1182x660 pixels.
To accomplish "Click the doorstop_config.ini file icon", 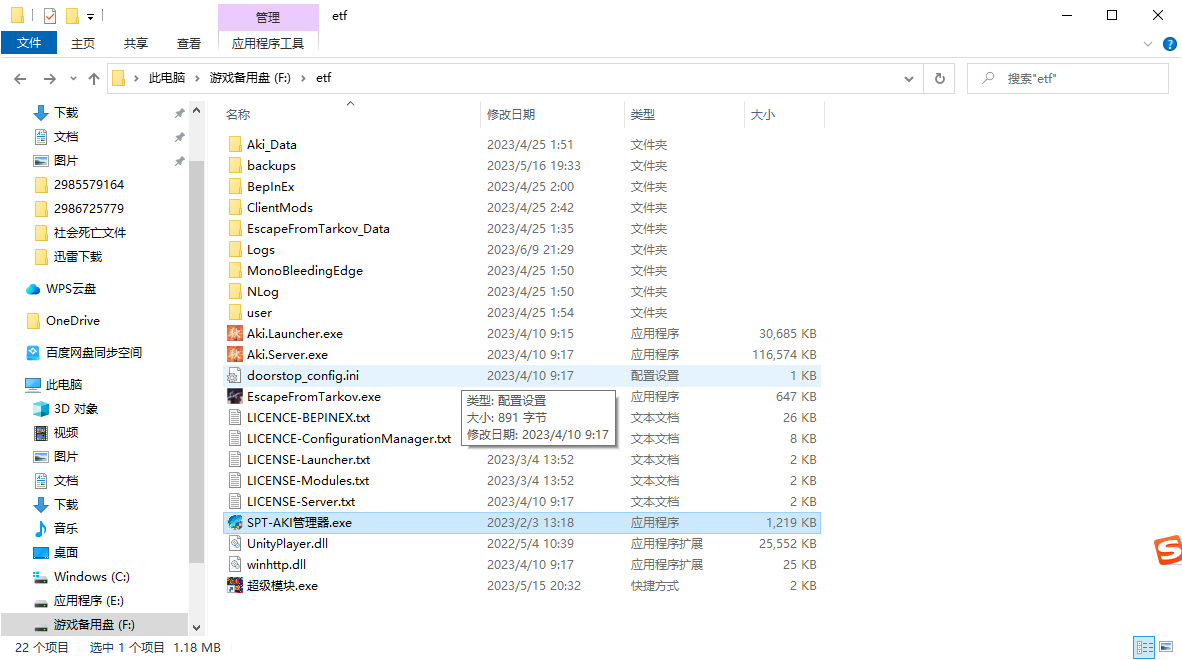I will click(235, 376).
